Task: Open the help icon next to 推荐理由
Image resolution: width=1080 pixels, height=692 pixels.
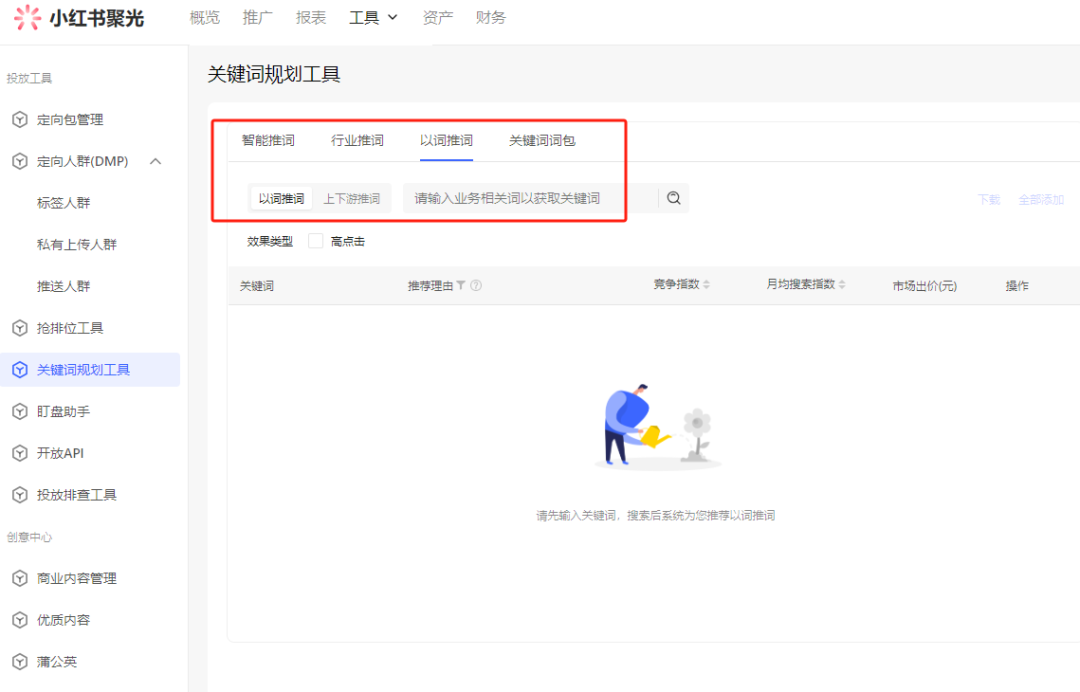Action: (x=476, y=285)
